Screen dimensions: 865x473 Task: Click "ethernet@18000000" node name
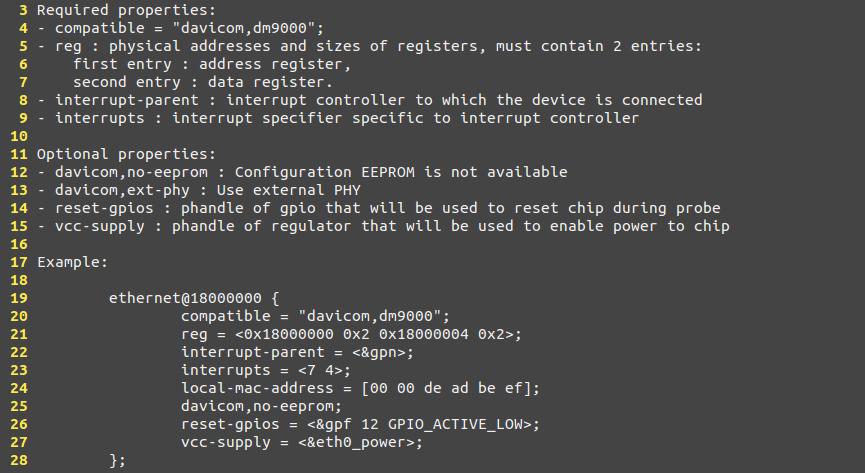click(x=185, y=299)
